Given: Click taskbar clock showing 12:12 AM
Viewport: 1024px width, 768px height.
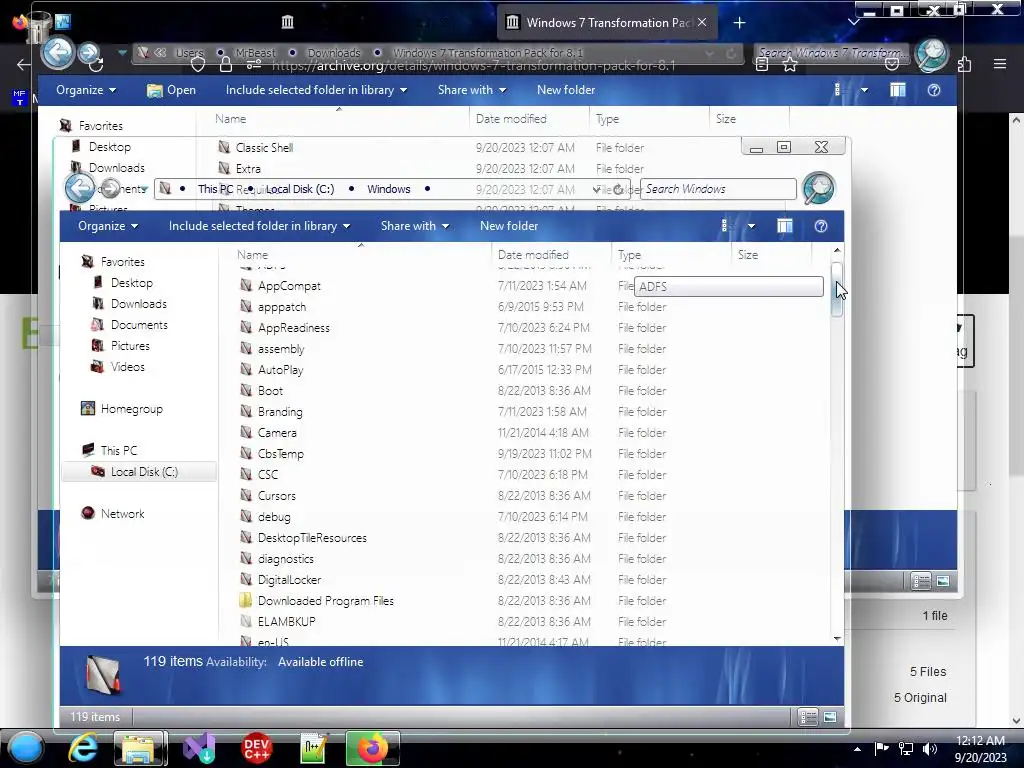Looking at the screenshot, I should pos(980,741).
